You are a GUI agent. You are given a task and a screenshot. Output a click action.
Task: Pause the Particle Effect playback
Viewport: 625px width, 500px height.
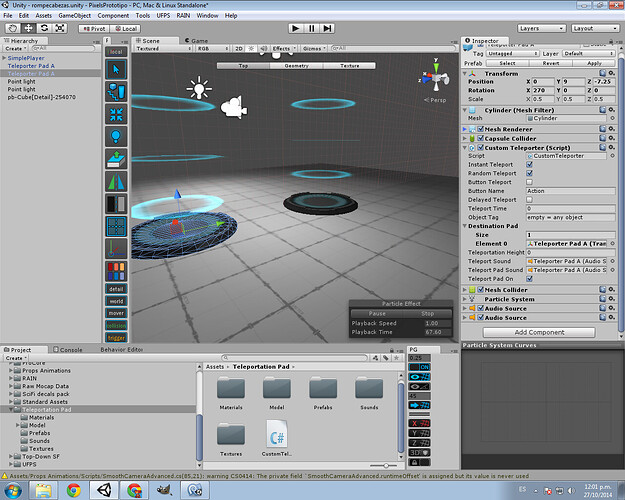click(377, 313)
